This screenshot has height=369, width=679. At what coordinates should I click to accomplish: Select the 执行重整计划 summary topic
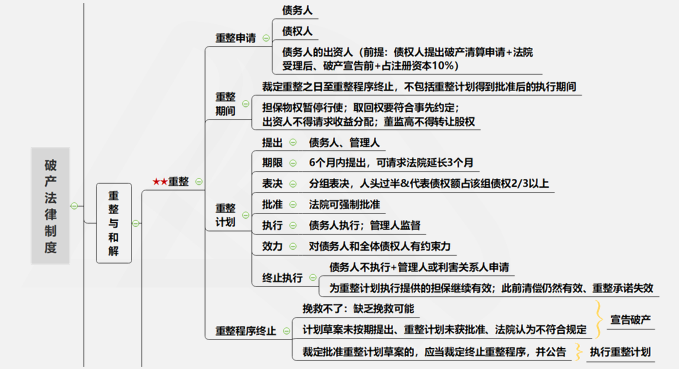620,352
